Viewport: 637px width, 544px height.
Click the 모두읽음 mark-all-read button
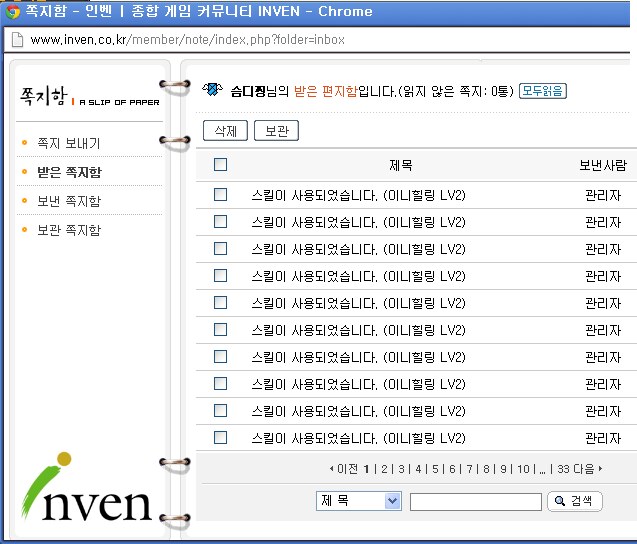(543, 91)
